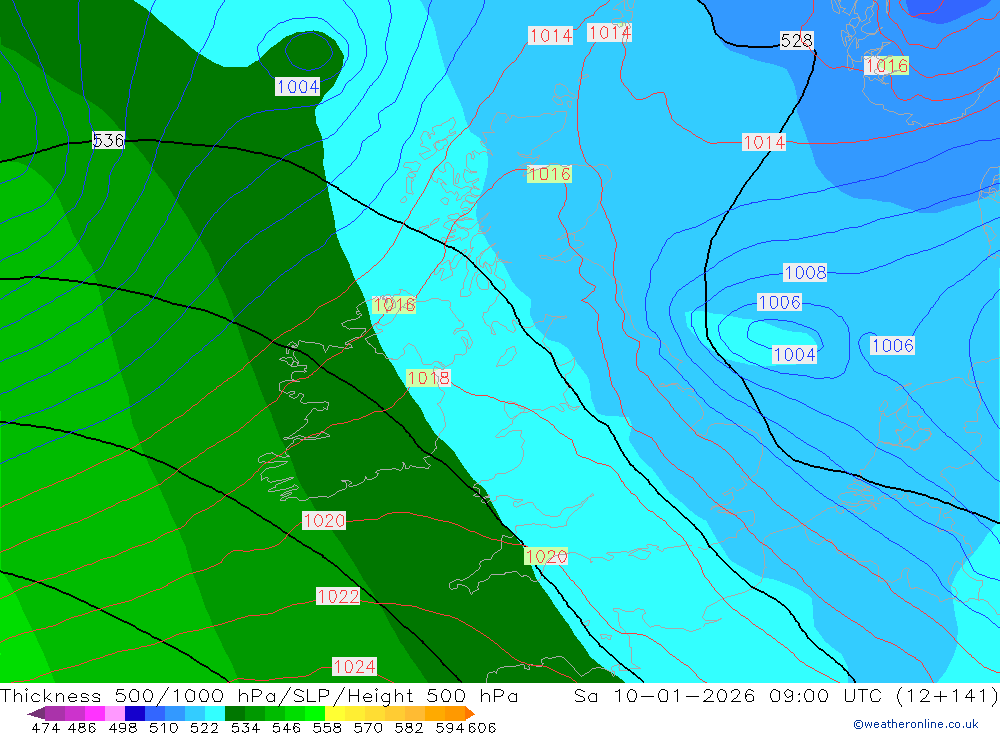Select the 1020 label with green highlight
Image resolution: width=1000 pixels, height=733 pixels.
(x=546, y=556)
